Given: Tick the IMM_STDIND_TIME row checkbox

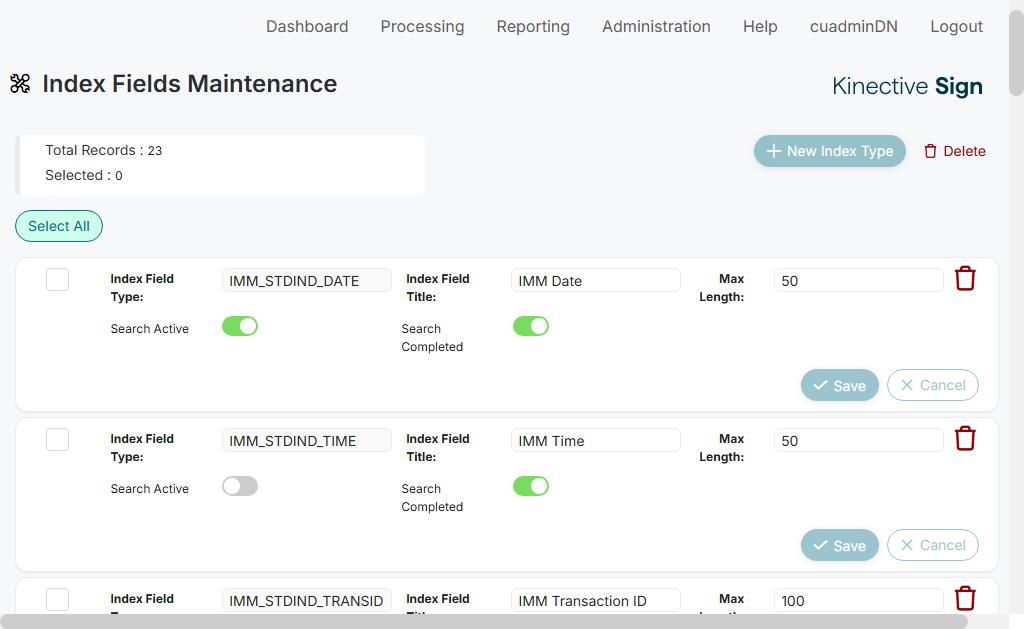Looking at the screenshot, I should (x=58, y=440).
